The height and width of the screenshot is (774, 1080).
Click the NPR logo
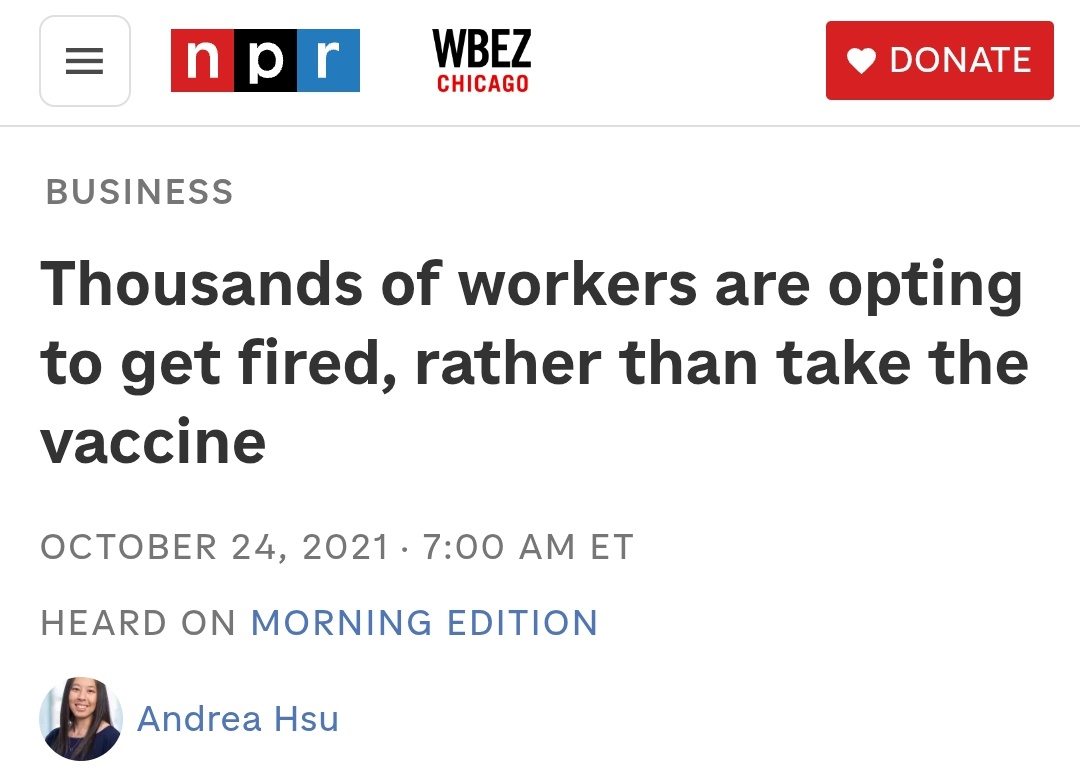(265, 61)
